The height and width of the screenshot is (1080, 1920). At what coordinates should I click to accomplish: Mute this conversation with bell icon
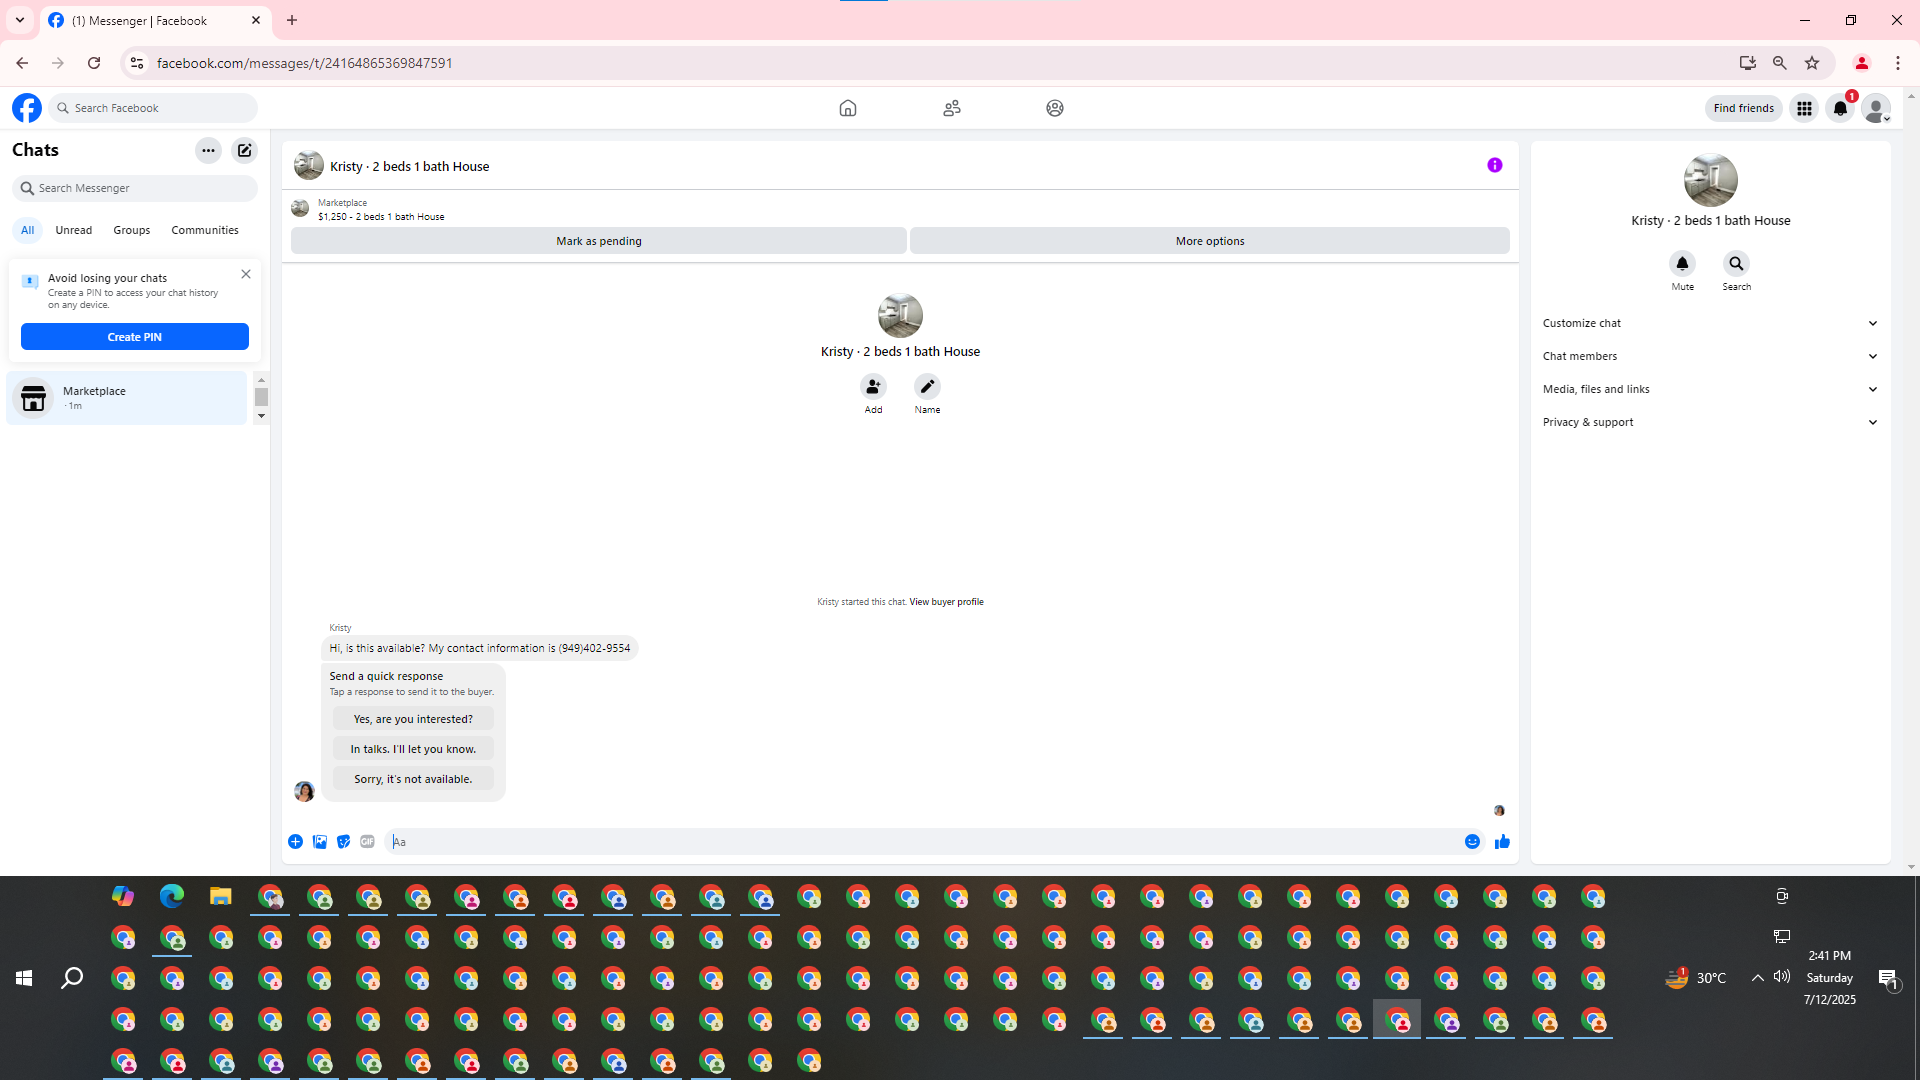[x=1682, y=264]
